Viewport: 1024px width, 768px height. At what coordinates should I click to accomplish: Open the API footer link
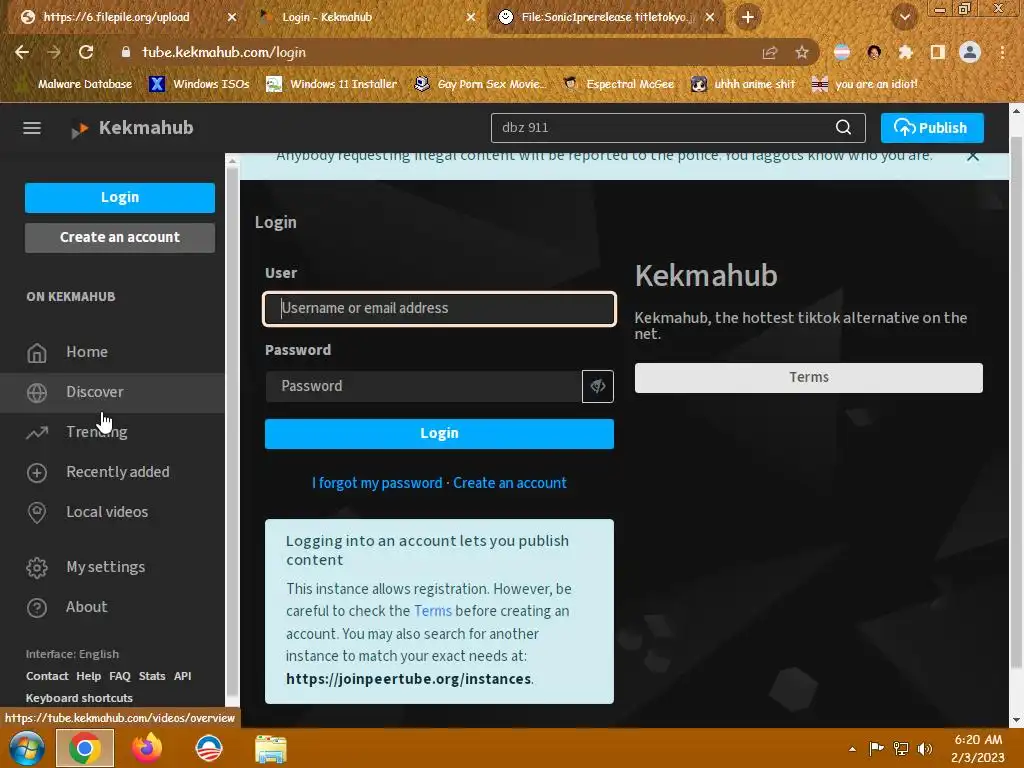point(182,677)
